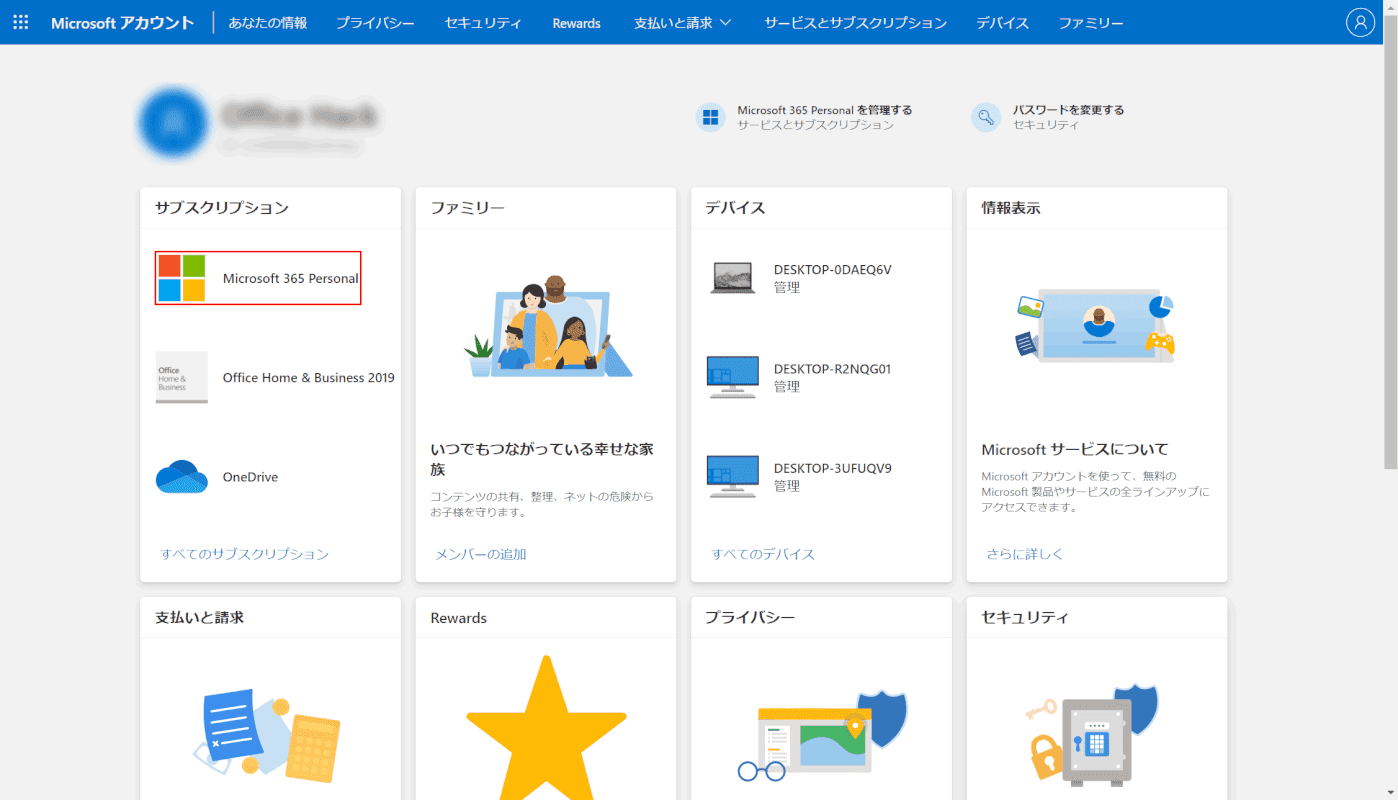Click the DESKTOP-3UFUQV9 monitor icon
1398x800 pixels.
point(733,476)
